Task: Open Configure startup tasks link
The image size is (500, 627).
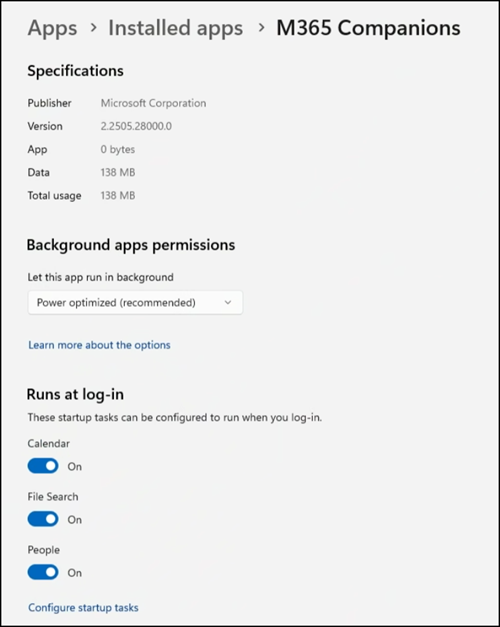Action: pyautogui.click(x=83, y=608)
